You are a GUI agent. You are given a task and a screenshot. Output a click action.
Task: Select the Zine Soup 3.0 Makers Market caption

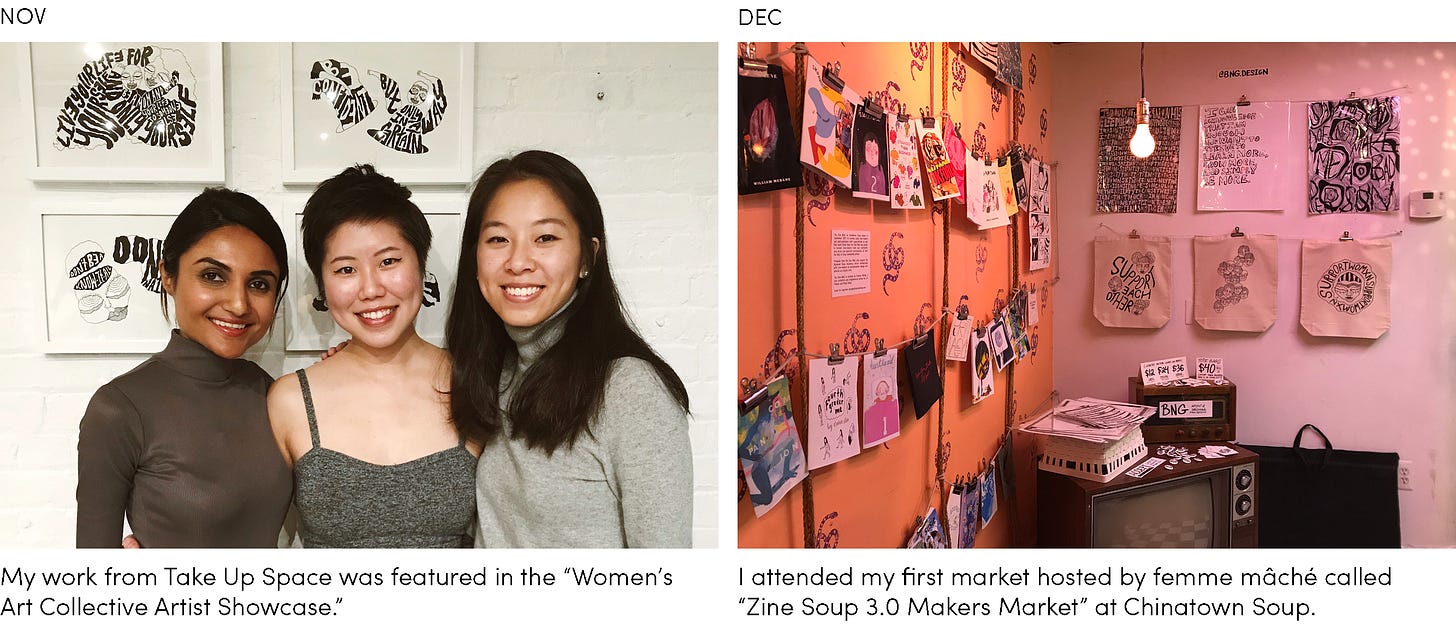(x=1065, y=591)
